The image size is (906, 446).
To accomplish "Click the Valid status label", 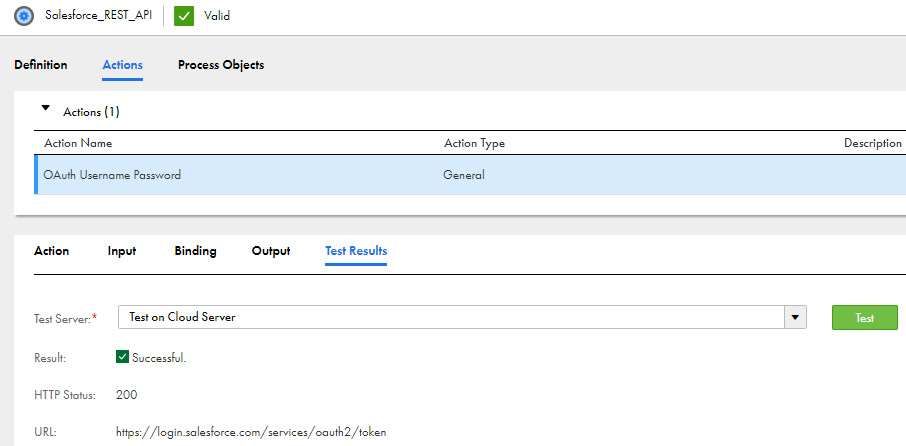I will pos(217,16).
